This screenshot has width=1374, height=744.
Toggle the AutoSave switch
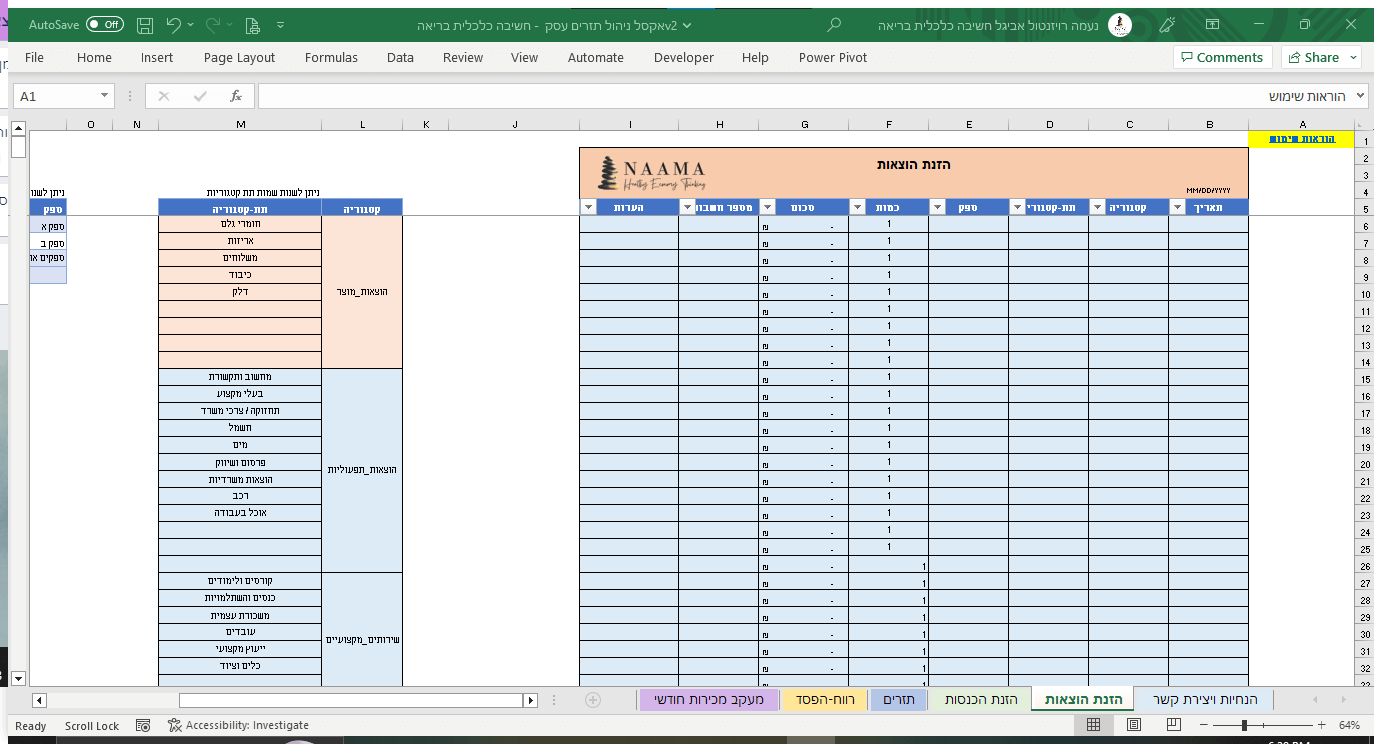[105, 24]
